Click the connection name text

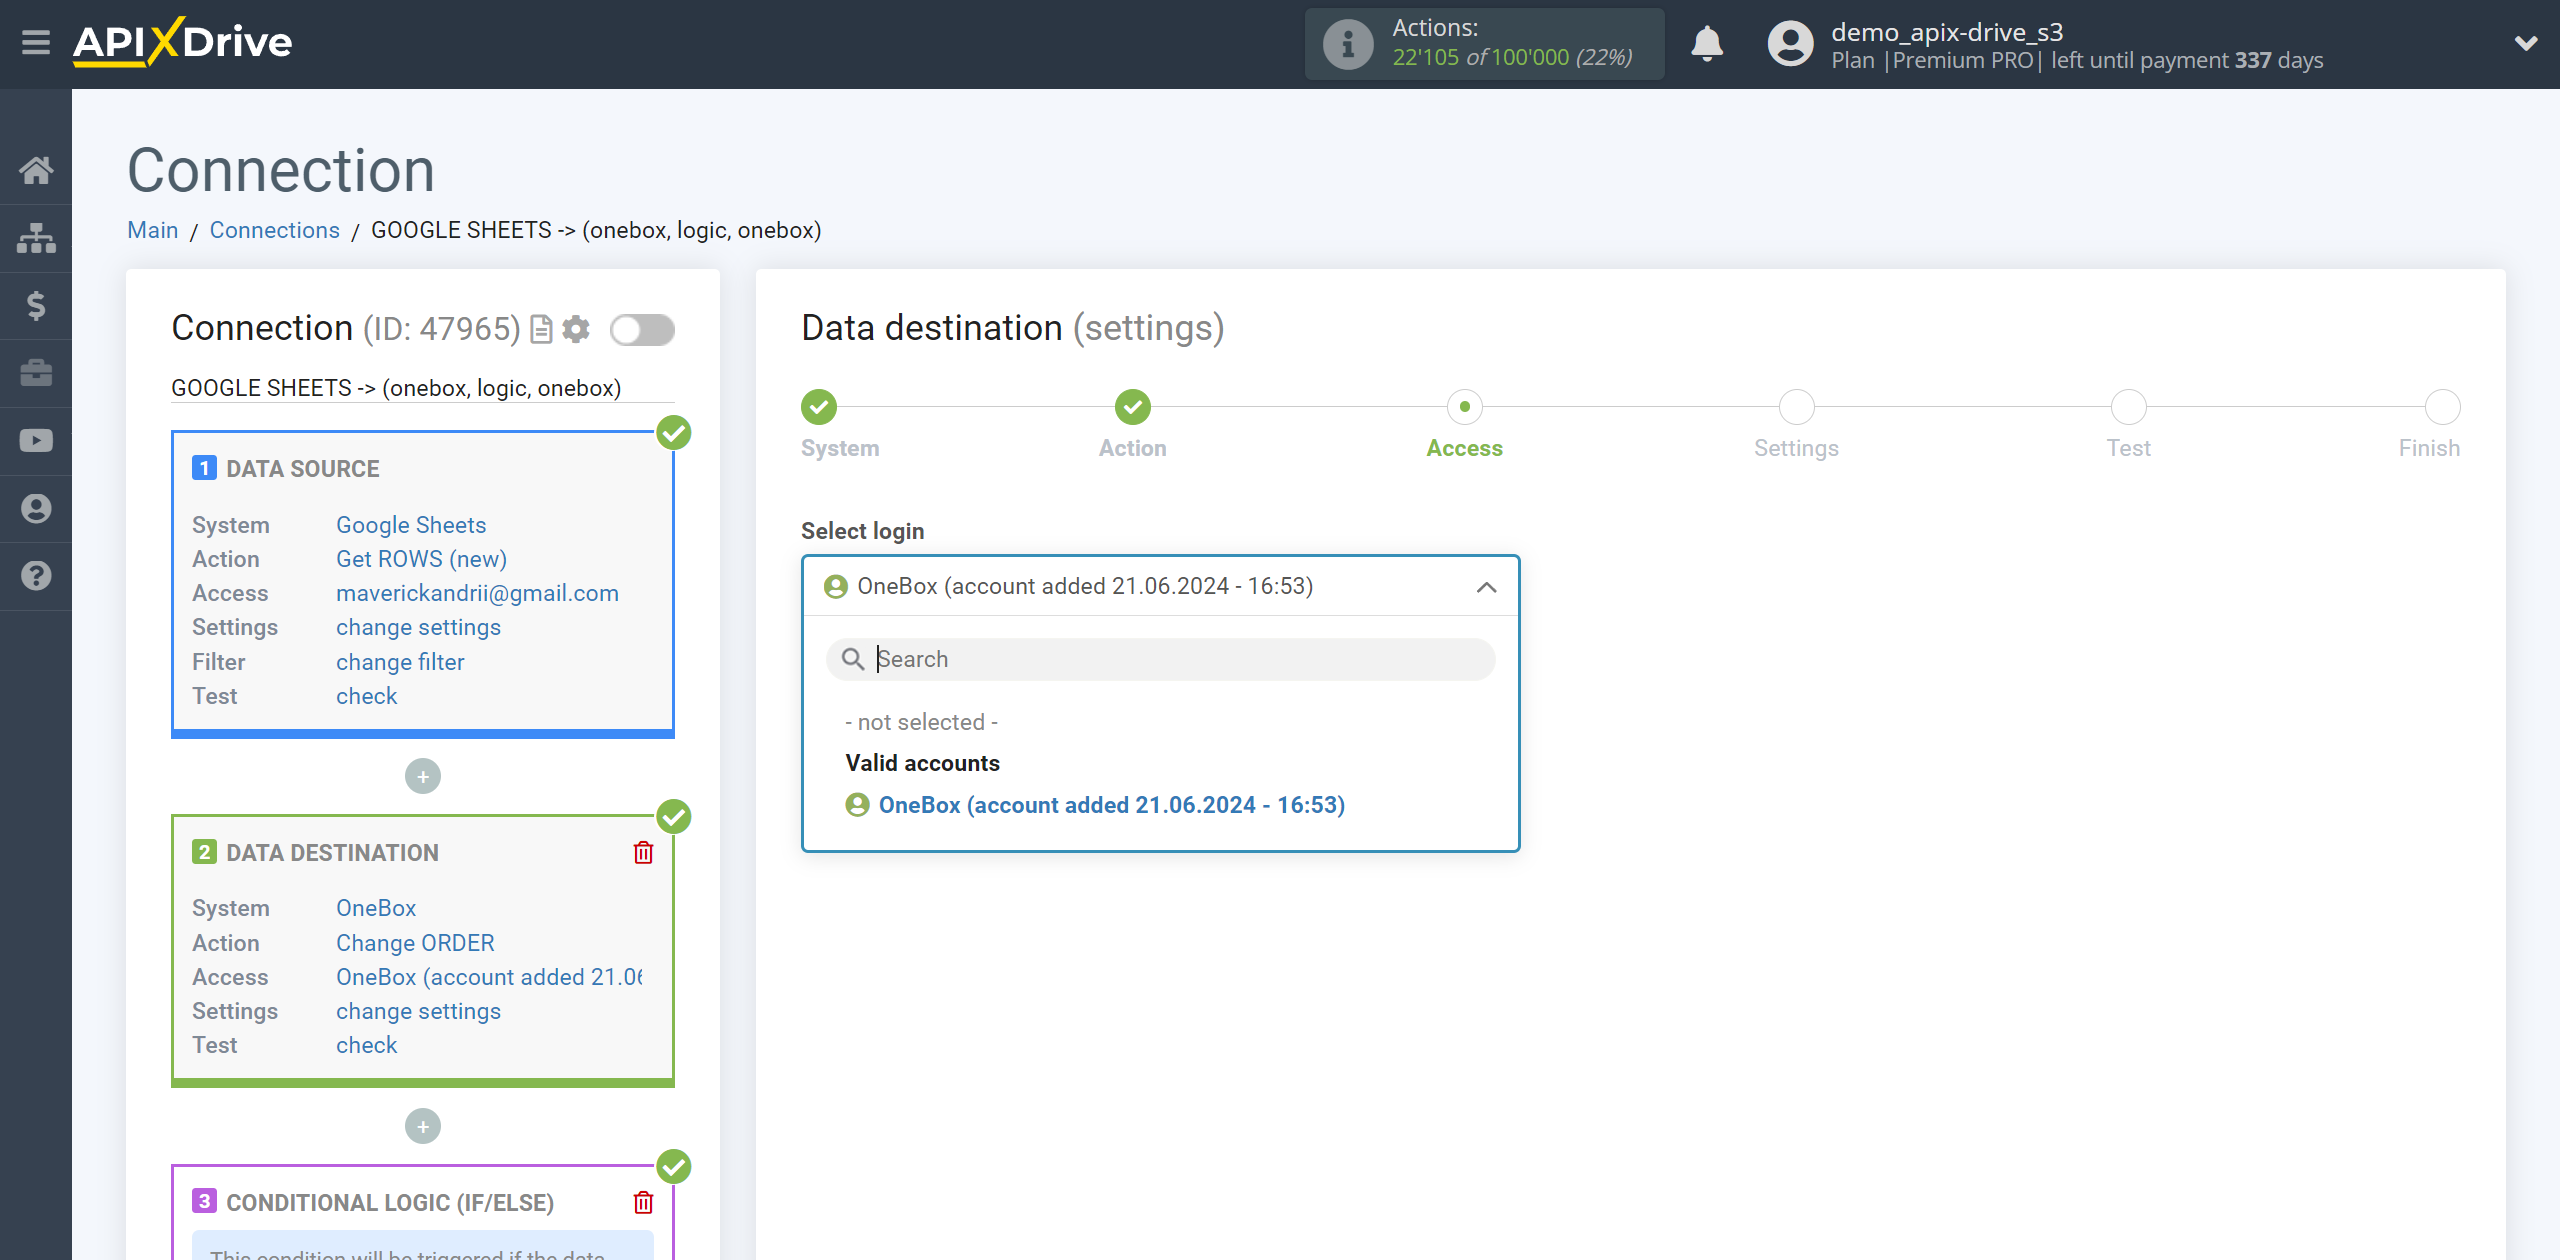[396, 388]
